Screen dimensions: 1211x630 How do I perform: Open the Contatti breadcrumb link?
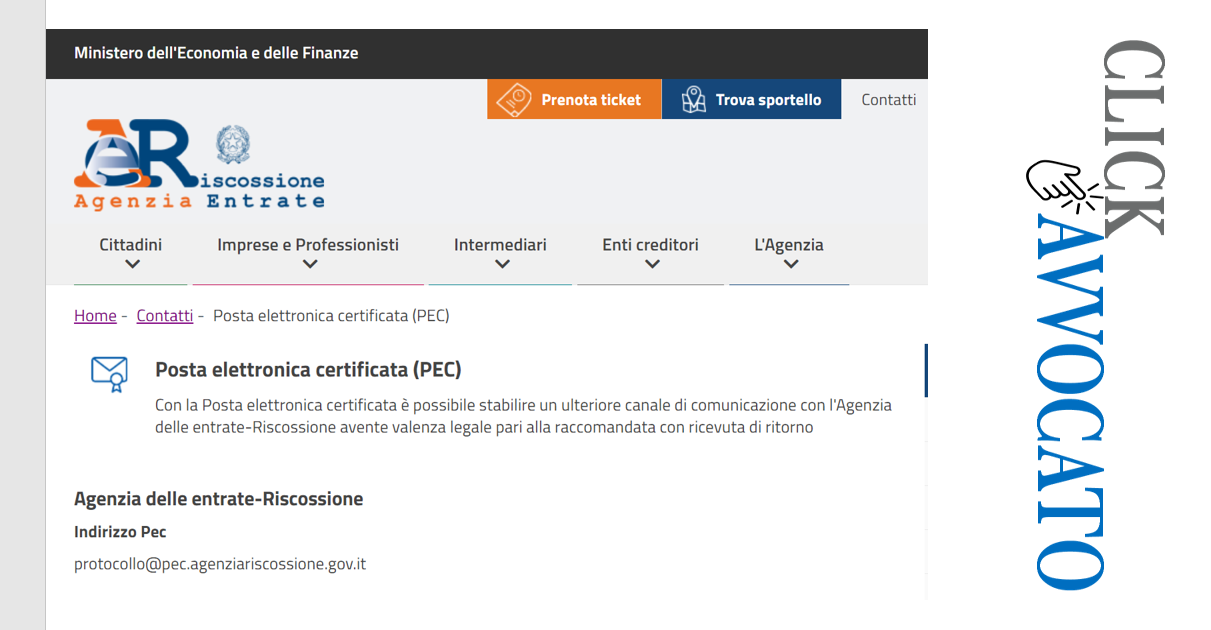[x=165, y=316]
